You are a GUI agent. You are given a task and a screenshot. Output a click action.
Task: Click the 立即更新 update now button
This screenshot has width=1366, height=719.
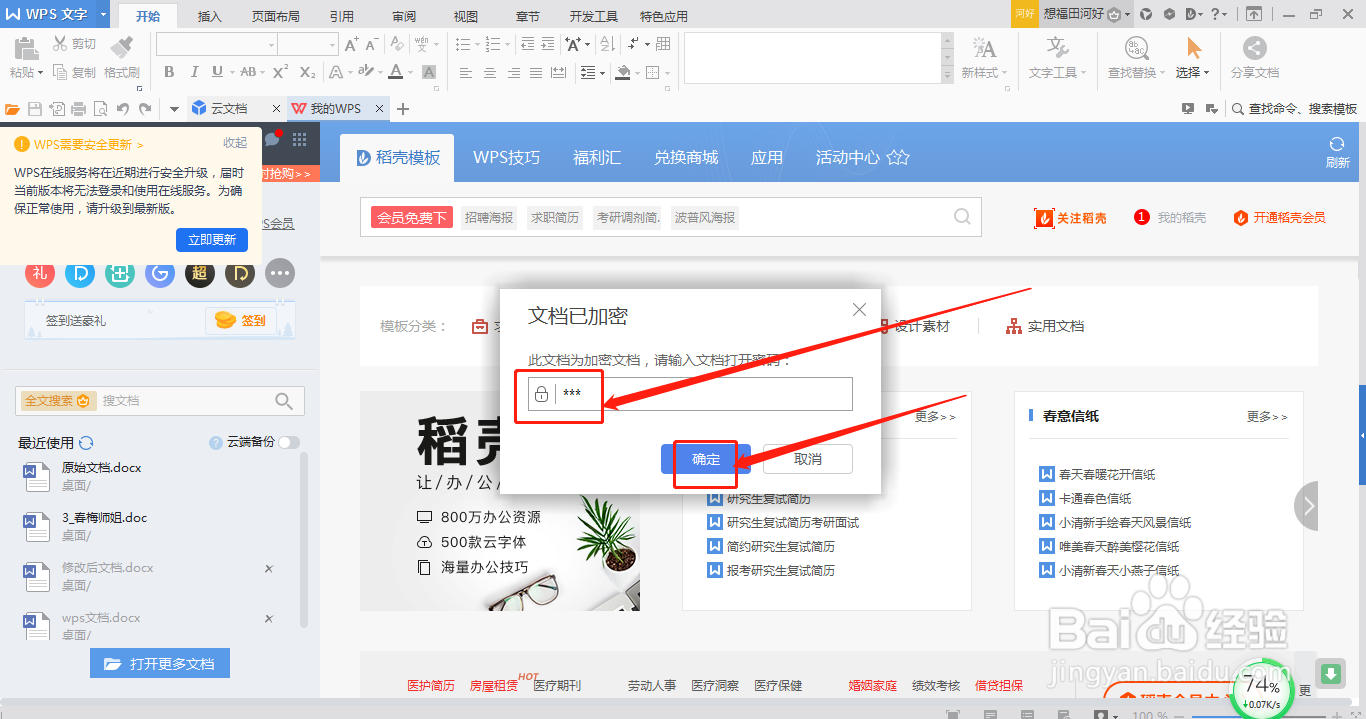click(x=211, y=240)
